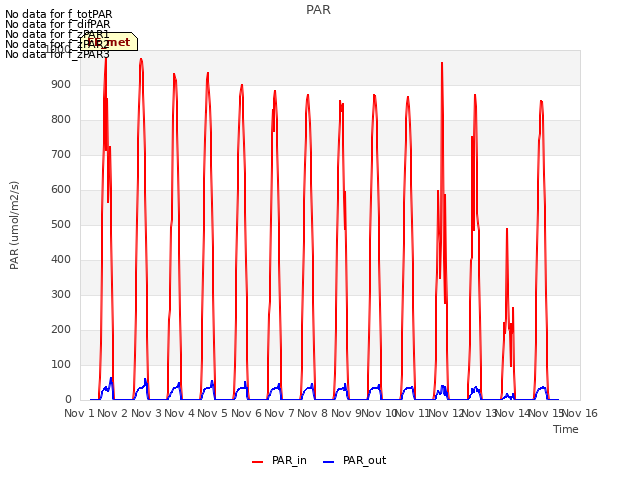Click the EE_met annotation label
The width and height of the screenshot is (640, 480).
(x=109, y=42)
